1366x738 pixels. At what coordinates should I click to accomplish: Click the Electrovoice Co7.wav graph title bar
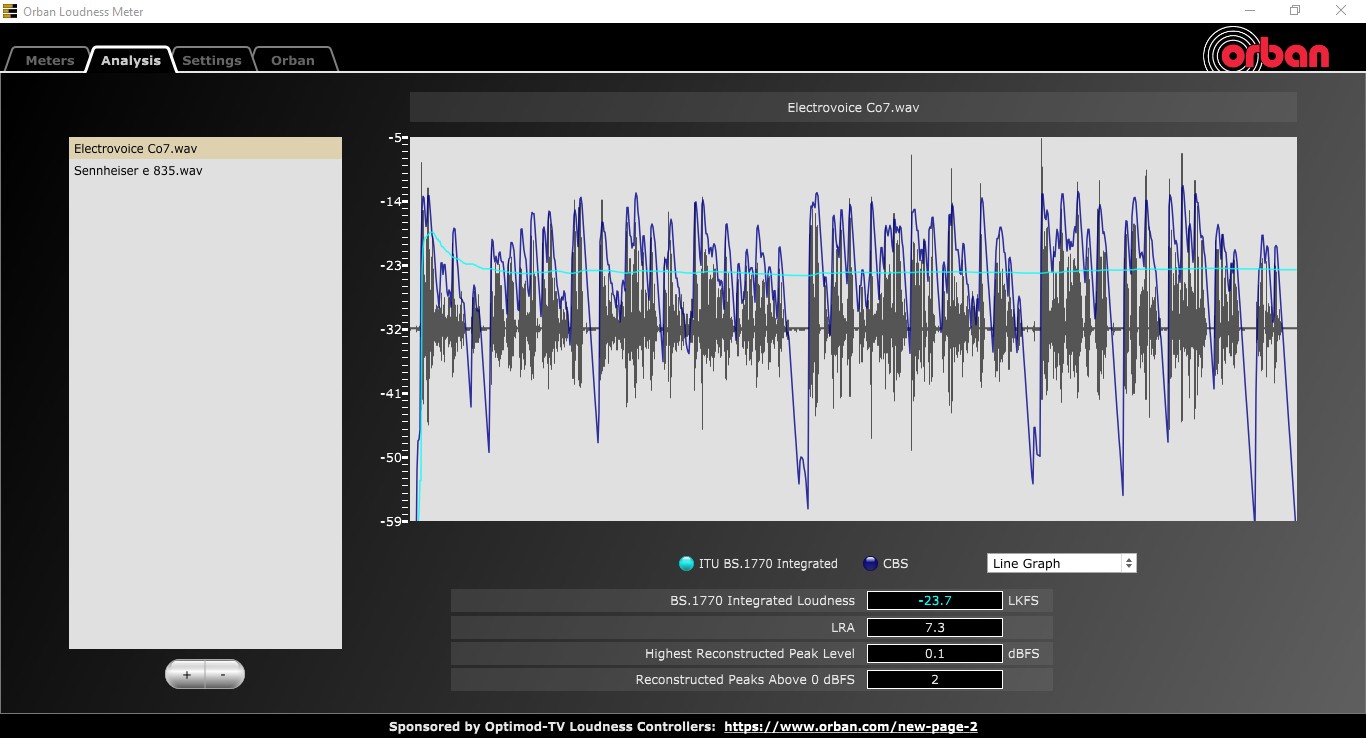853,107
